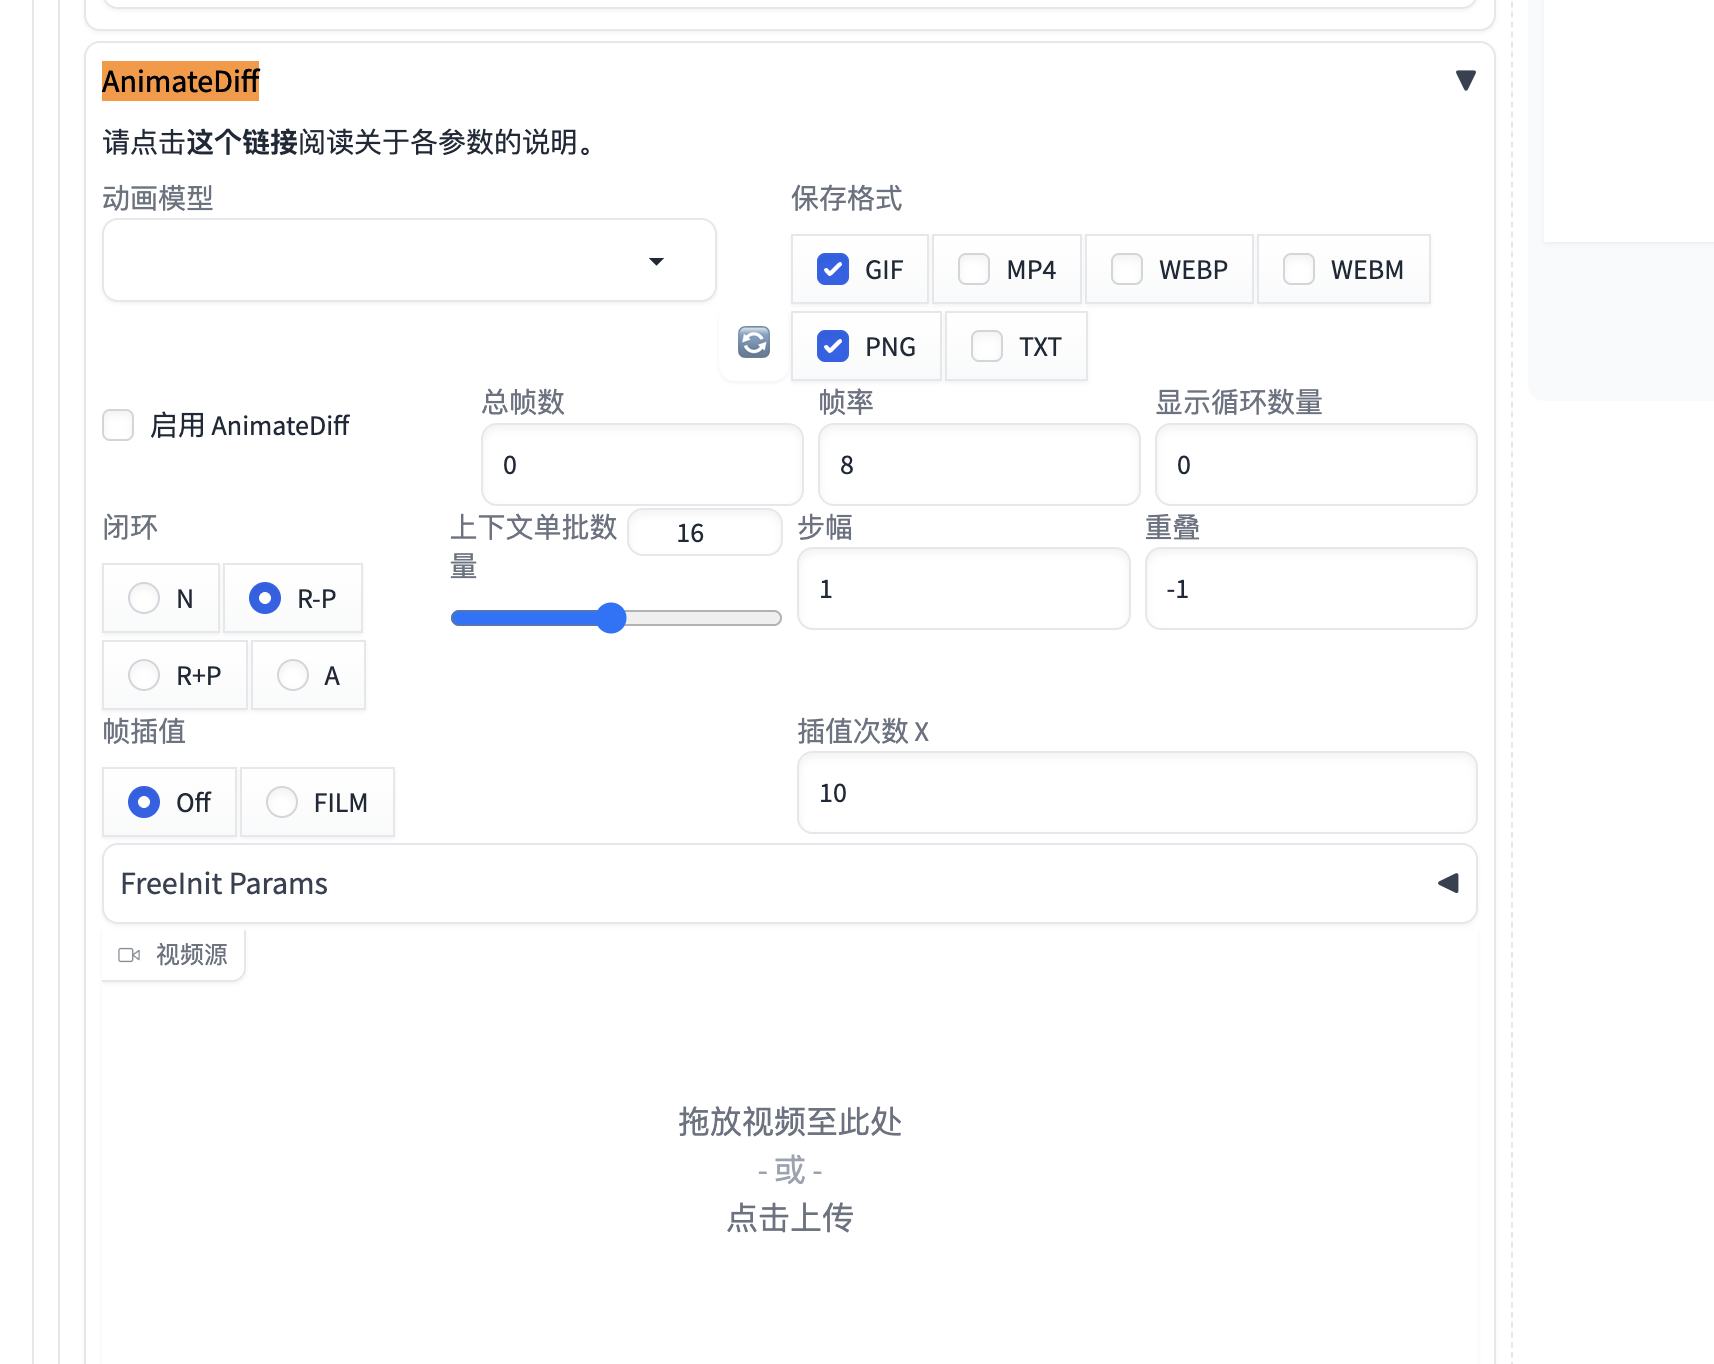Image resolution: width=1714 pixels, height=1364 pixels.
Task: Click the refresh motion model list icon
Action: (x=754, y=342)
